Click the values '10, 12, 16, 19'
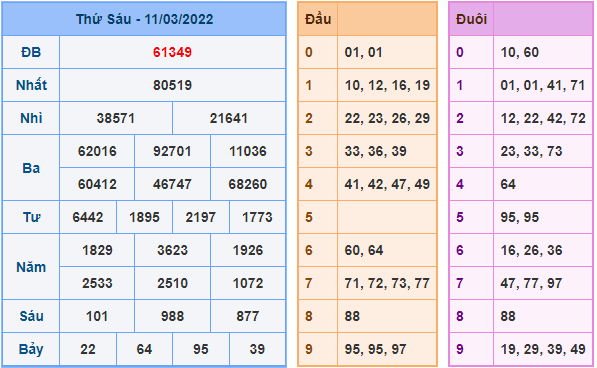 click(387, 85)
